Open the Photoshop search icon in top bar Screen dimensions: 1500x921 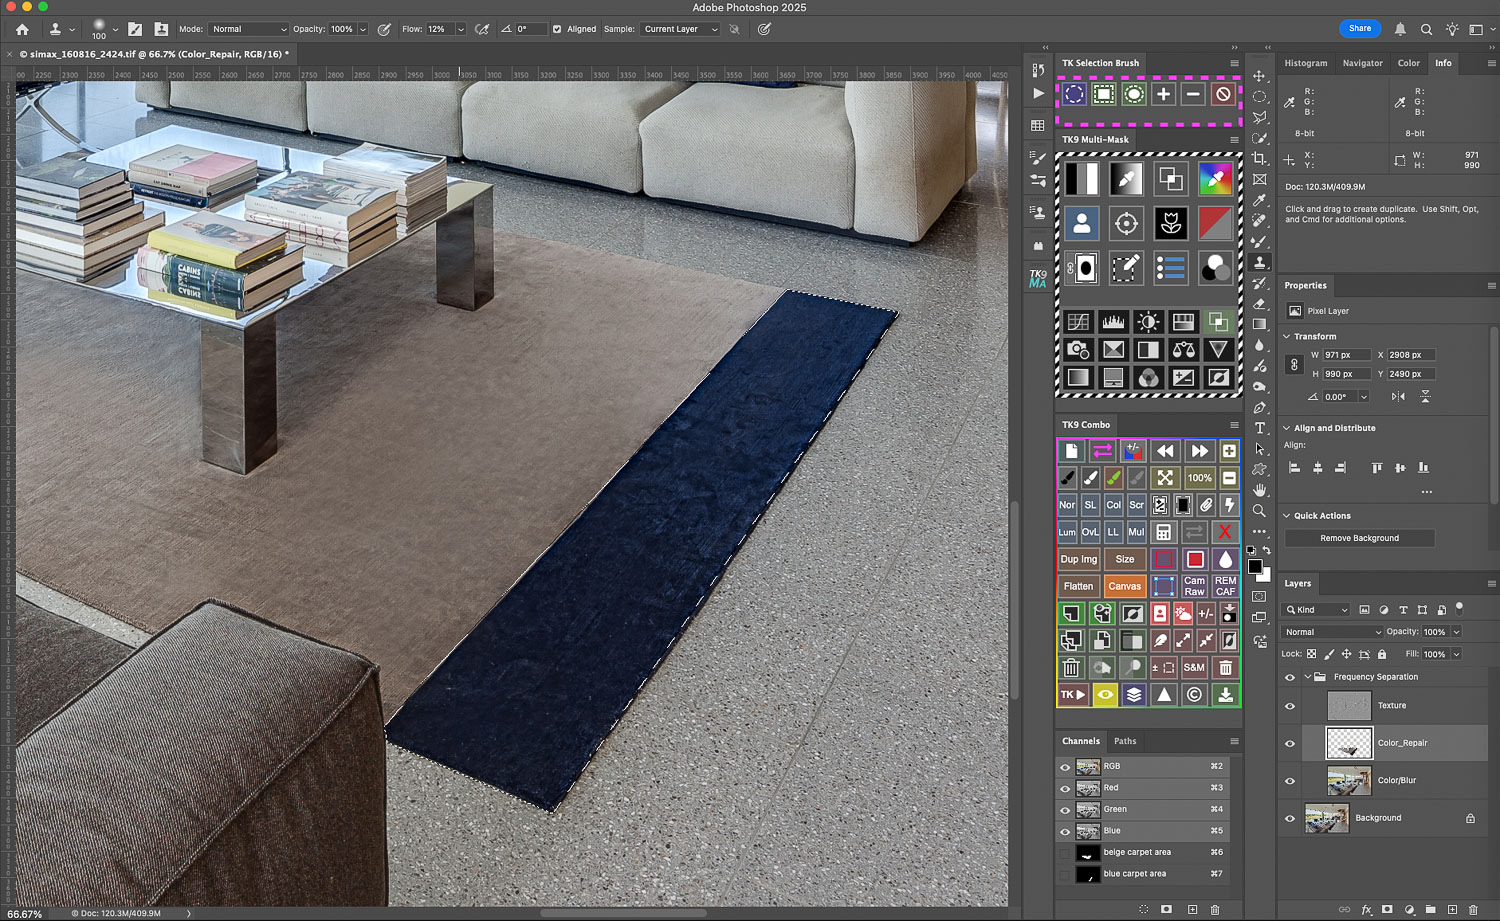1426,29
